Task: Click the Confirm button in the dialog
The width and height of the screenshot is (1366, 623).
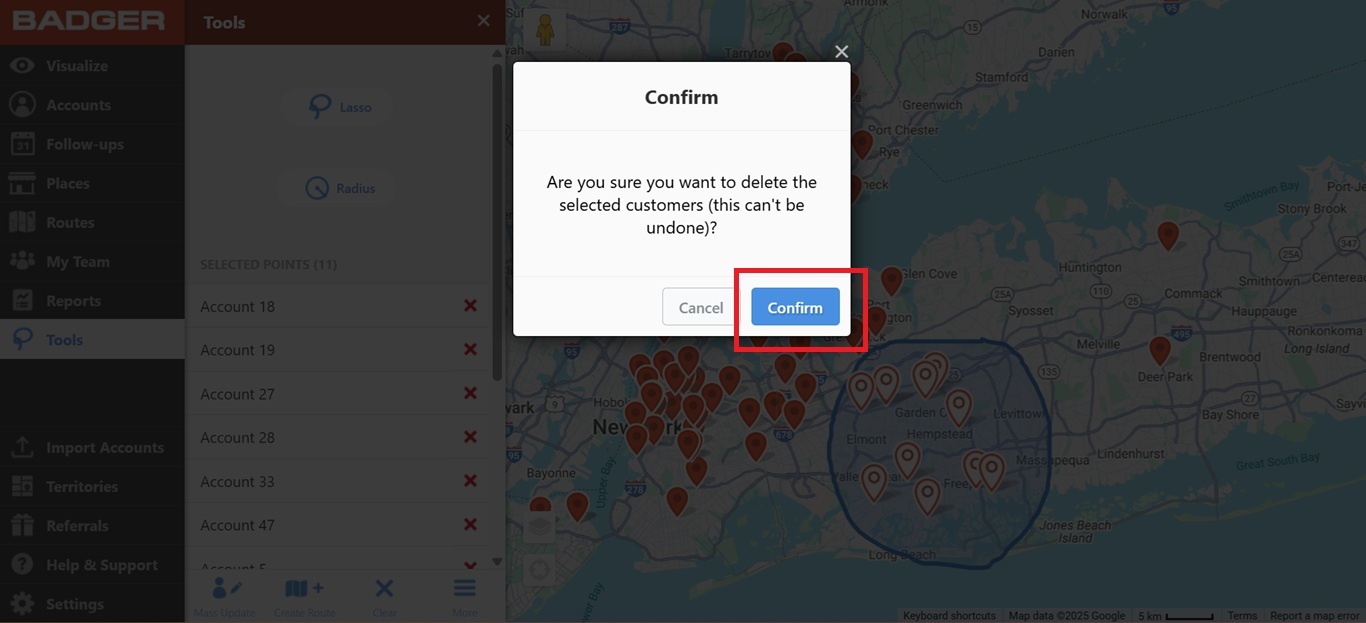Action: point(795,307)
